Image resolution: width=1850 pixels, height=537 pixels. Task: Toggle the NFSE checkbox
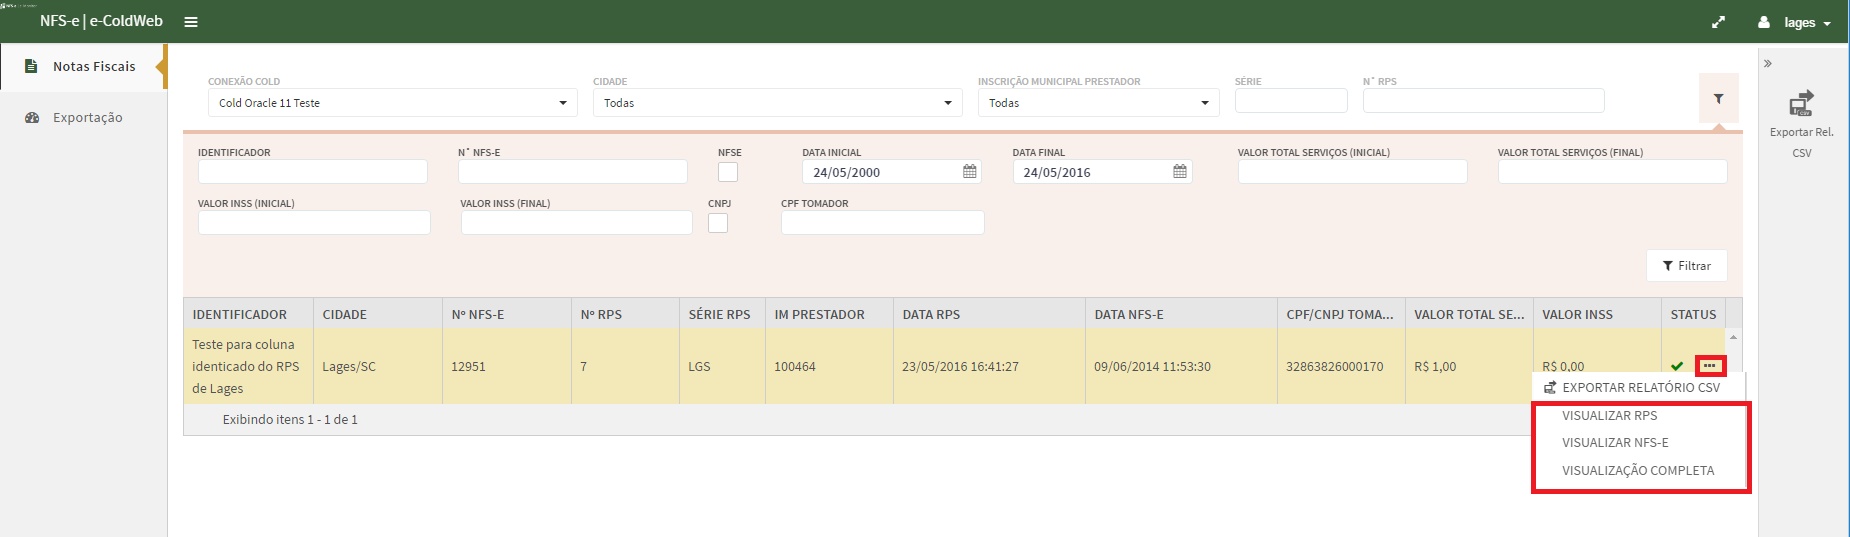point(728,172)
